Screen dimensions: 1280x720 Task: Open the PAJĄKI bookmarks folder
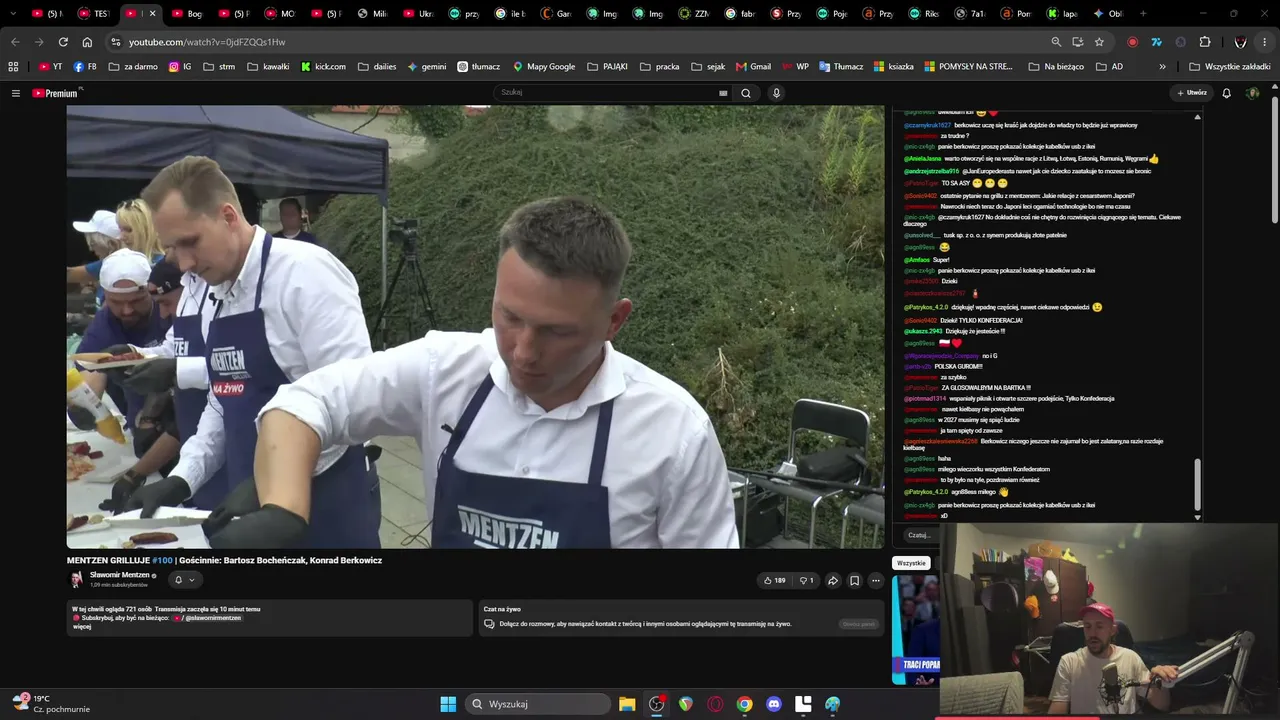click(x=608, y=66)
